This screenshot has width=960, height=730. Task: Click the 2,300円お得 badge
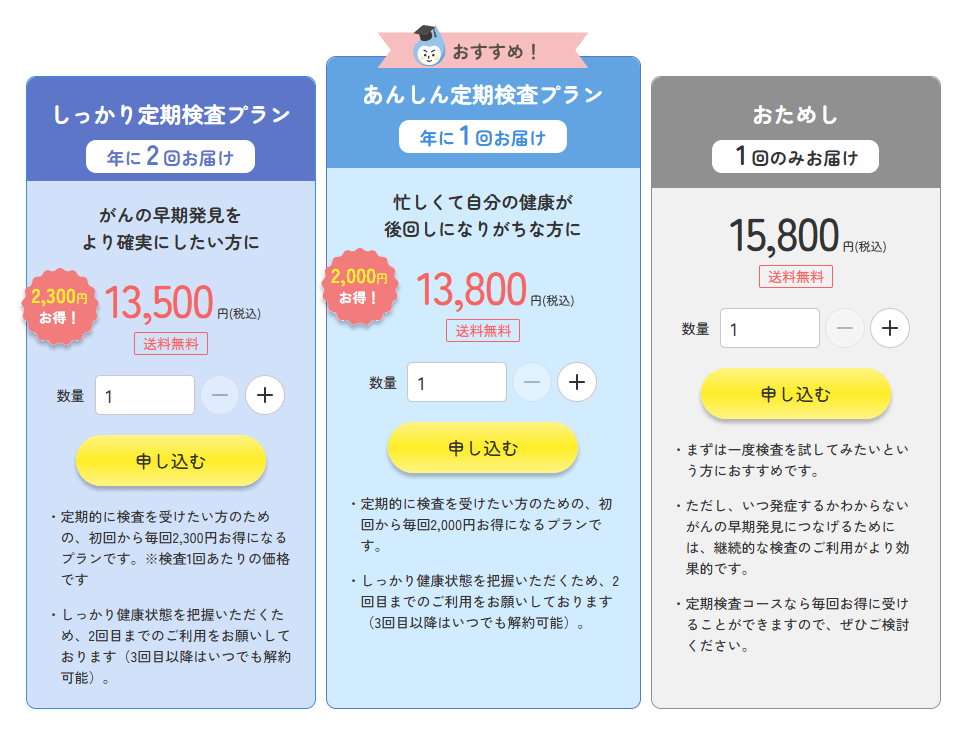point(59,306)
